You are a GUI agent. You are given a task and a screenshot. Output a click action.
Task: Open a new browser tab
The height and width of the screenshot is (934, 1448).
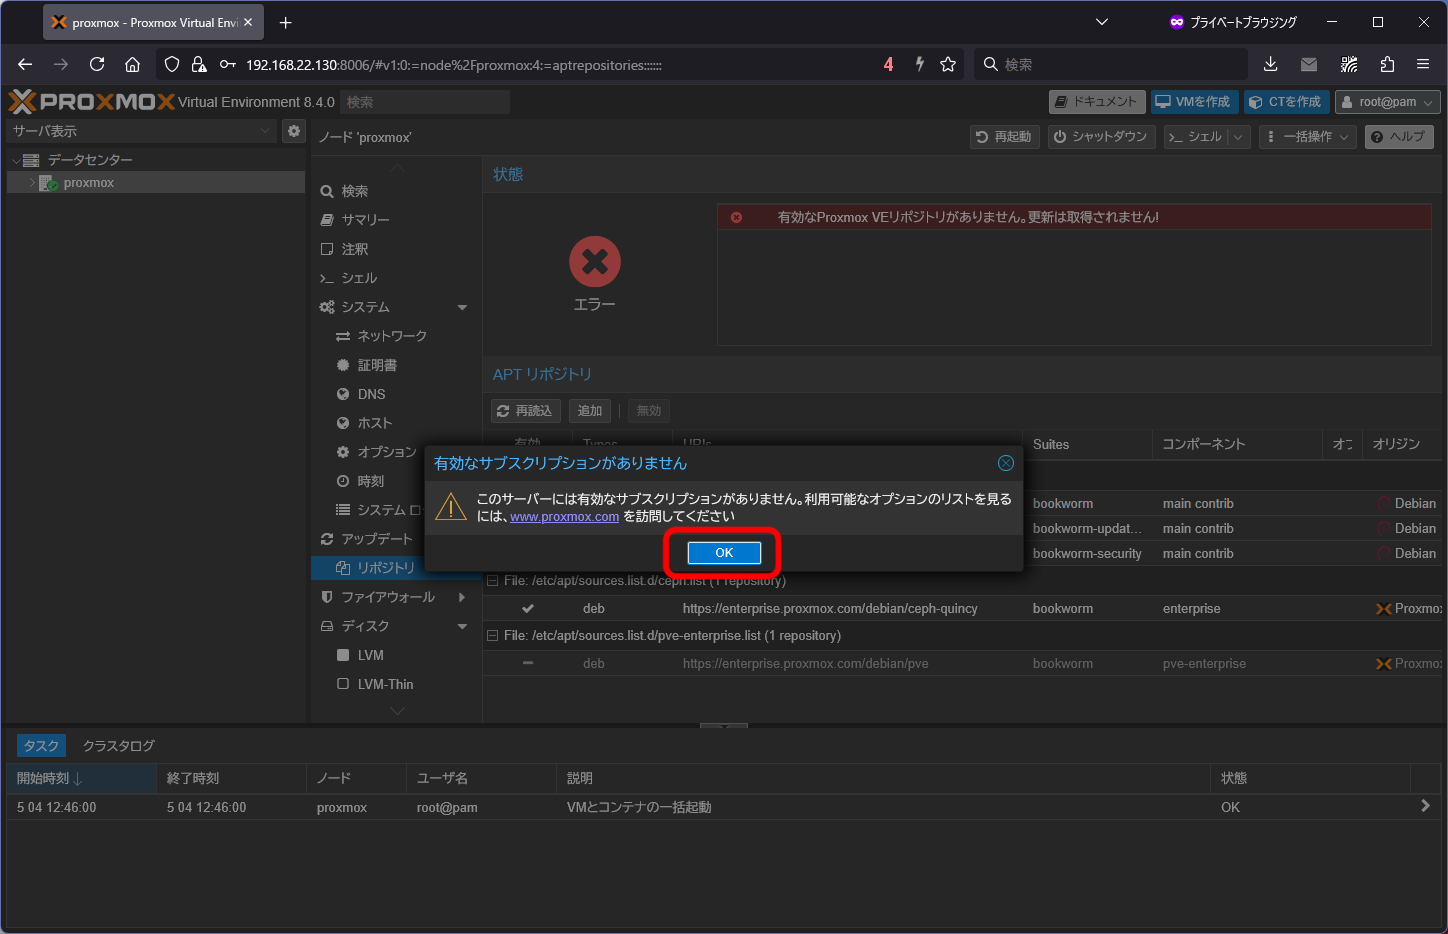click(286, 22)
